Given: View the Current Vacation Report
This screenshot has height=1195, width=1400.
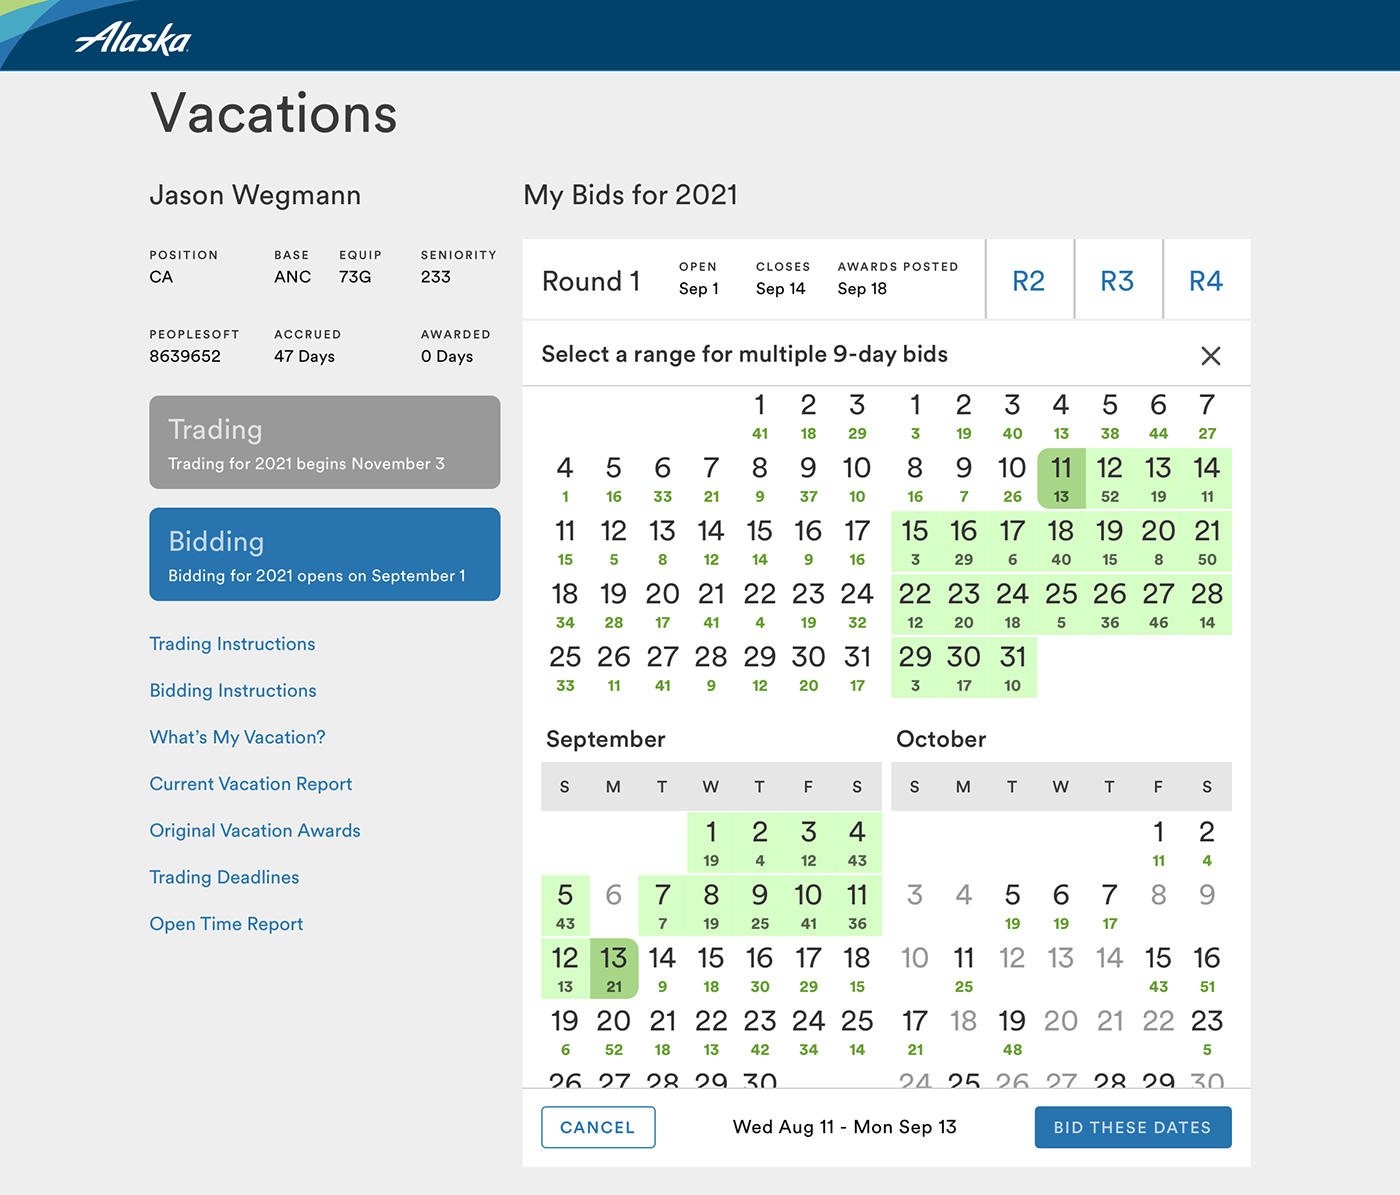Looking at the screenshot, I should 251,784.
